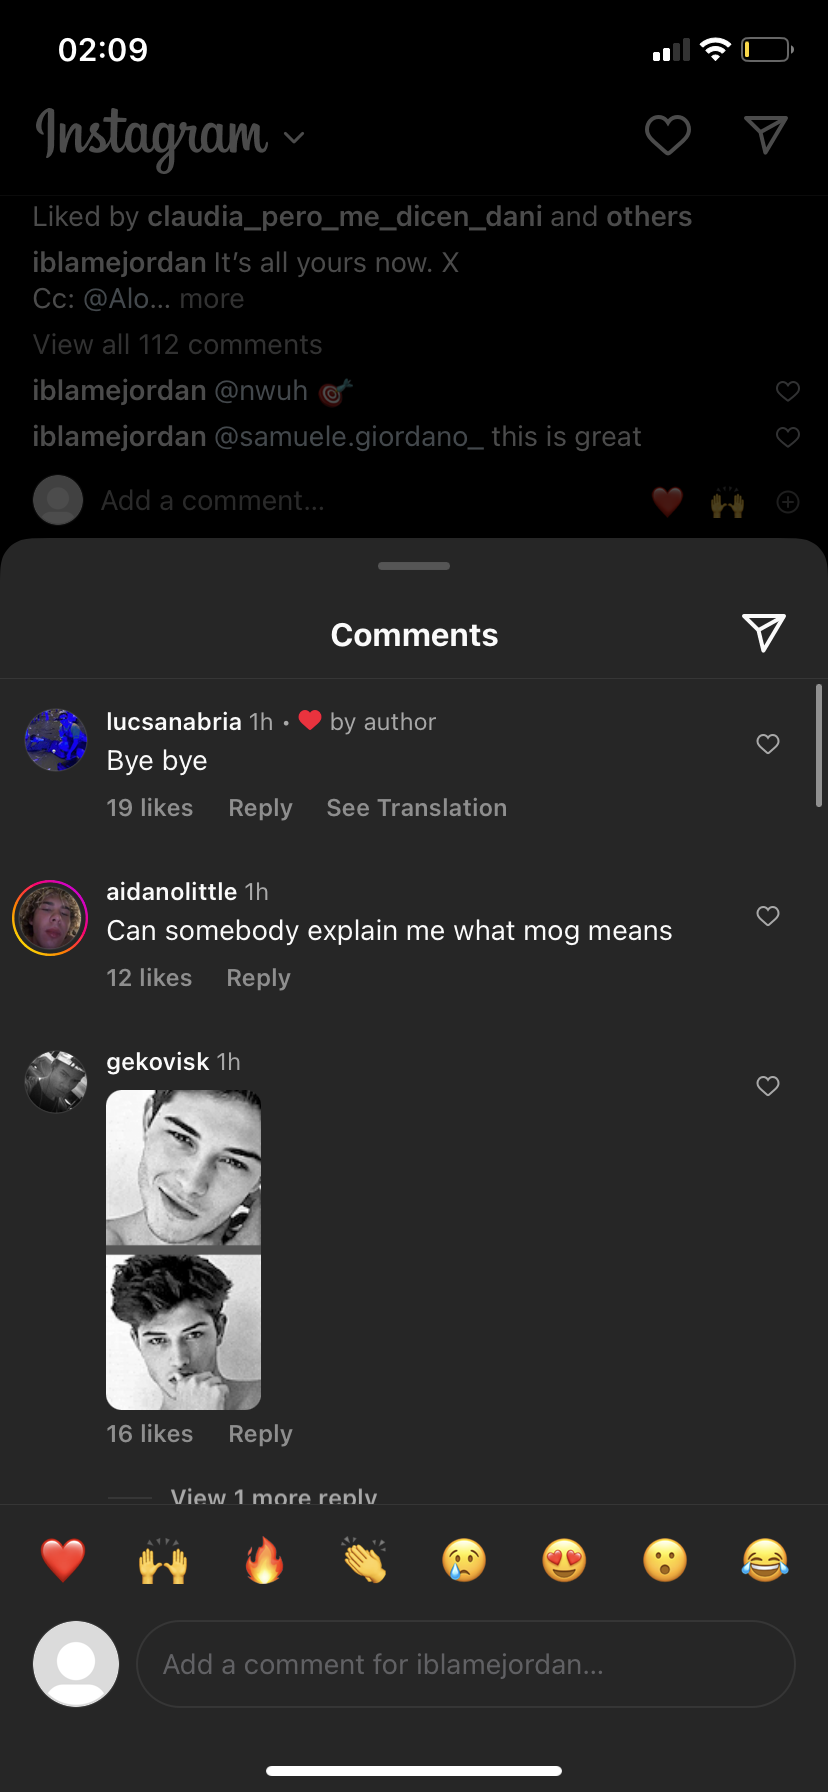
Task: Insert laughing tears emoji quick reaction
Action: pos(765,1560)
